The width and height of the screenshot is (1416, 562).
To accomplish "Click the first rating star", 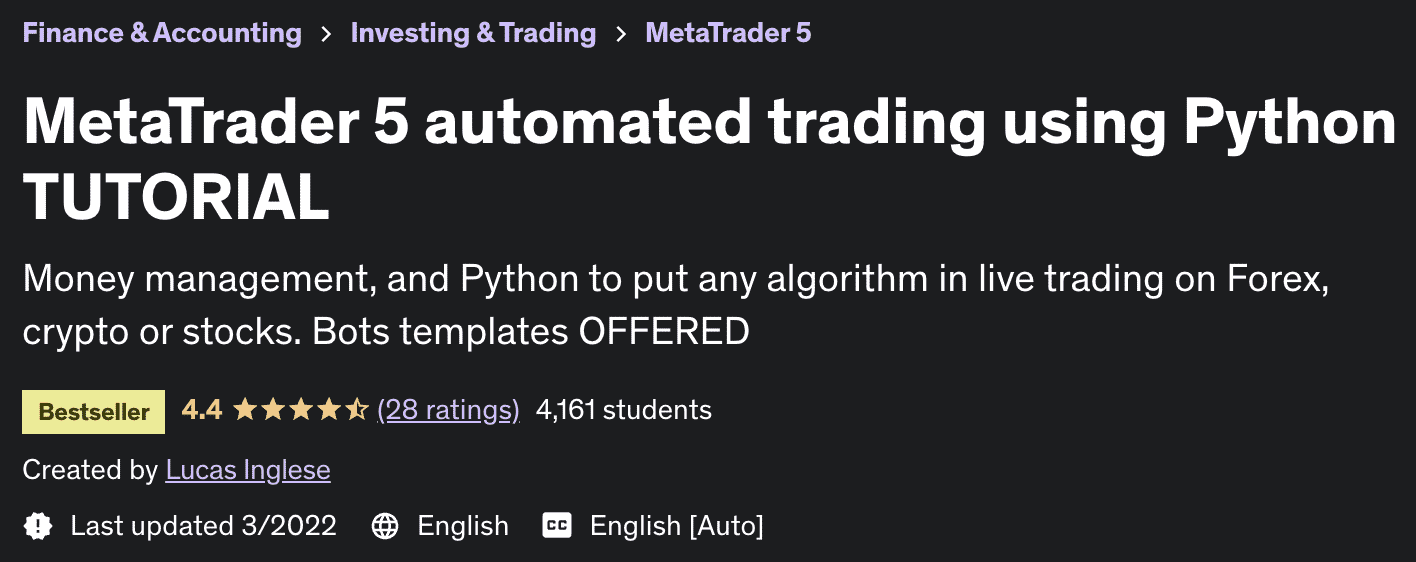I will click(x=245, y=409).
